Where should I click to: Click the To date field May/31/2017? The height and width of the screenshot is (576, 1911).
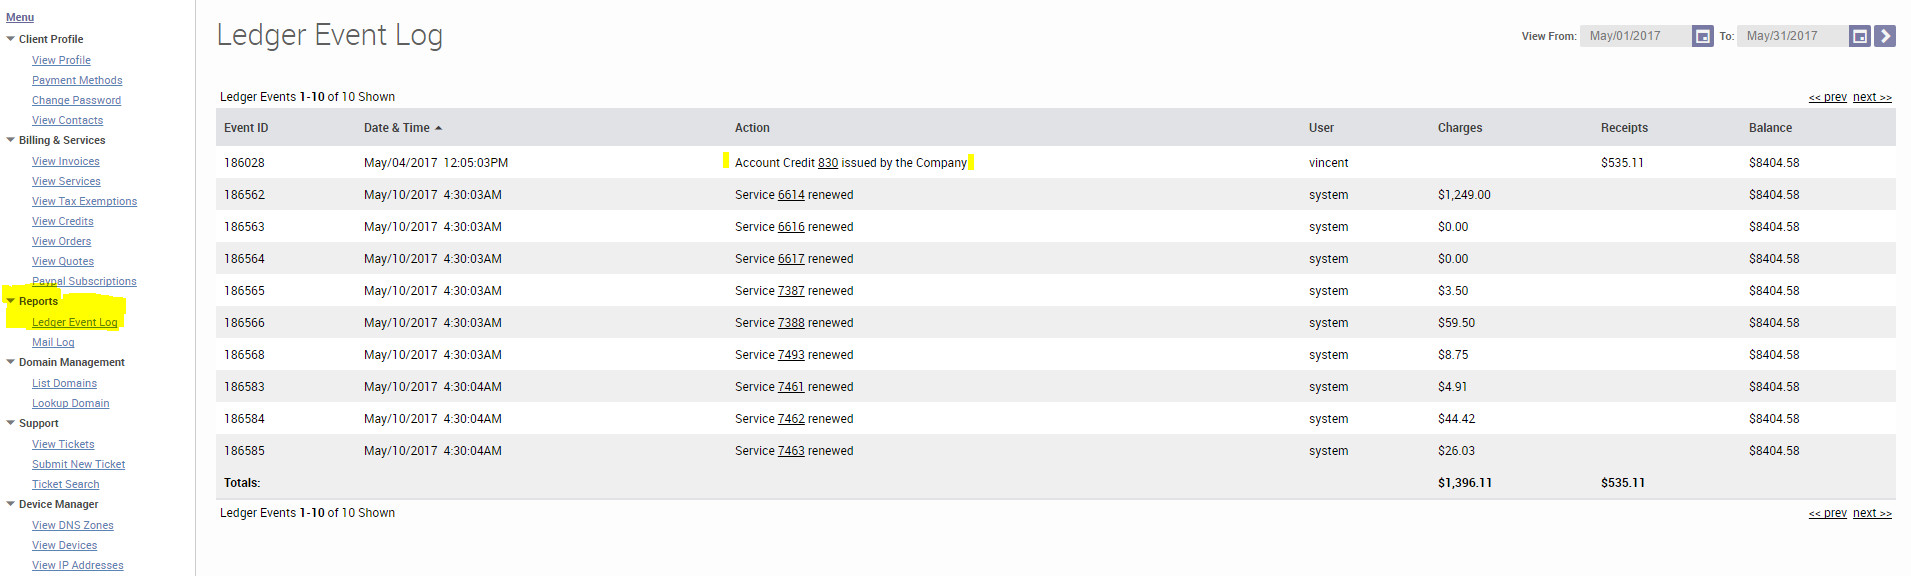[x=1792, y=36]
